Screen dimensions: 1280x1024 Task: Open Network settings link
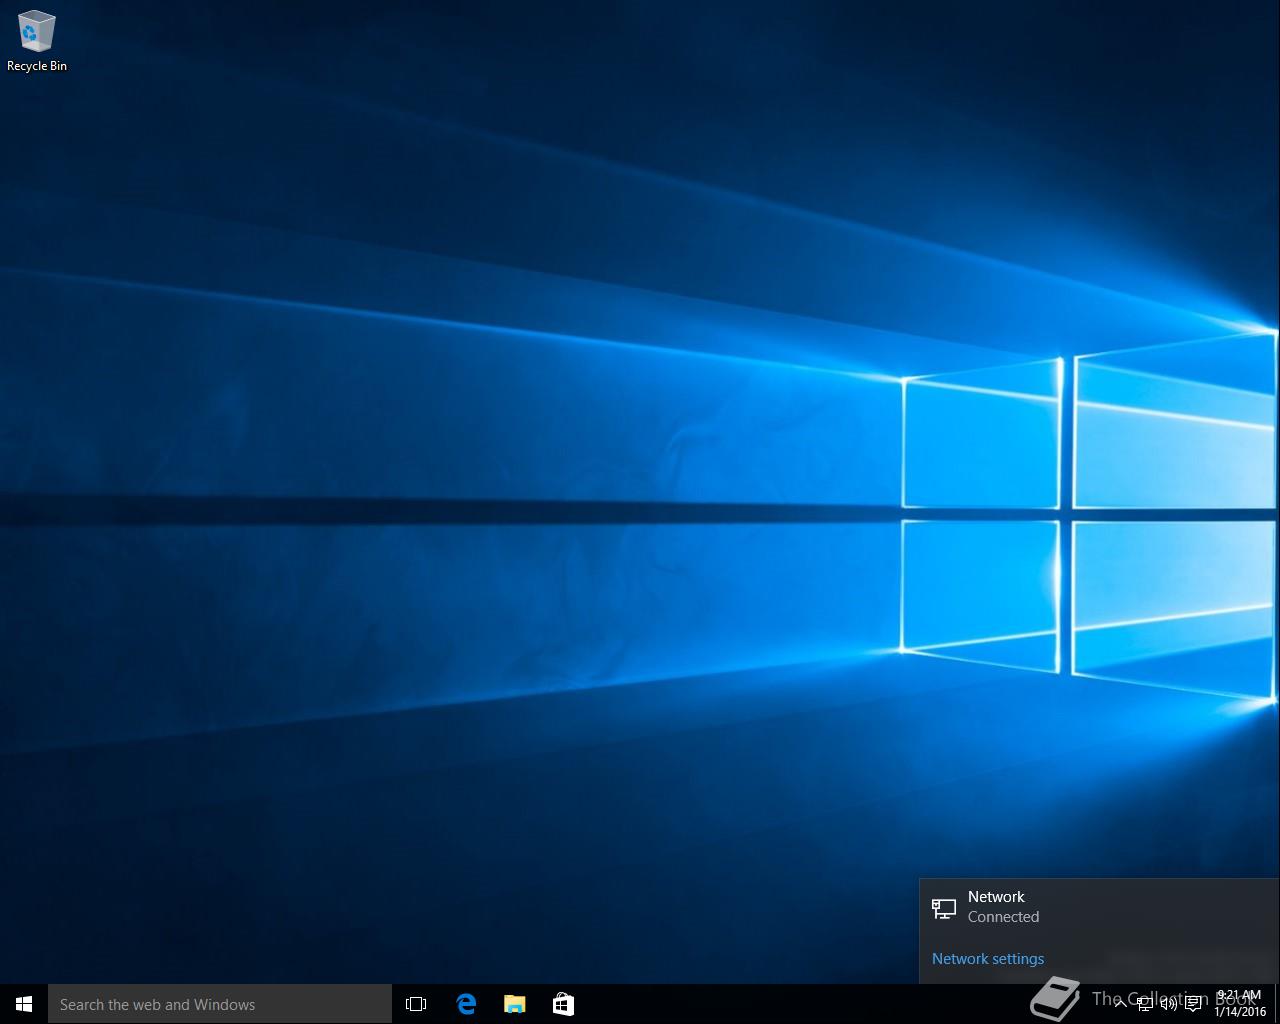tap(987, 958)
